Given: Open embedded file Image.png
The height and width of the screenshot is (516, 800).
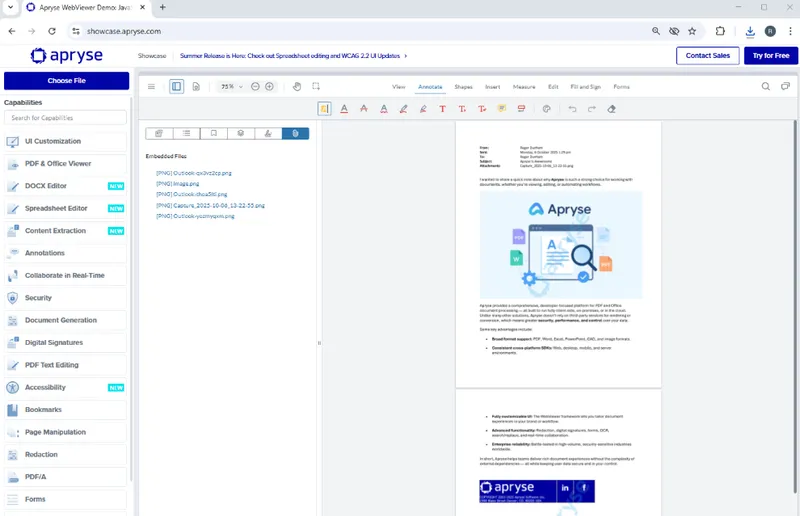Looking at the screenshot, I should point(178,184).
